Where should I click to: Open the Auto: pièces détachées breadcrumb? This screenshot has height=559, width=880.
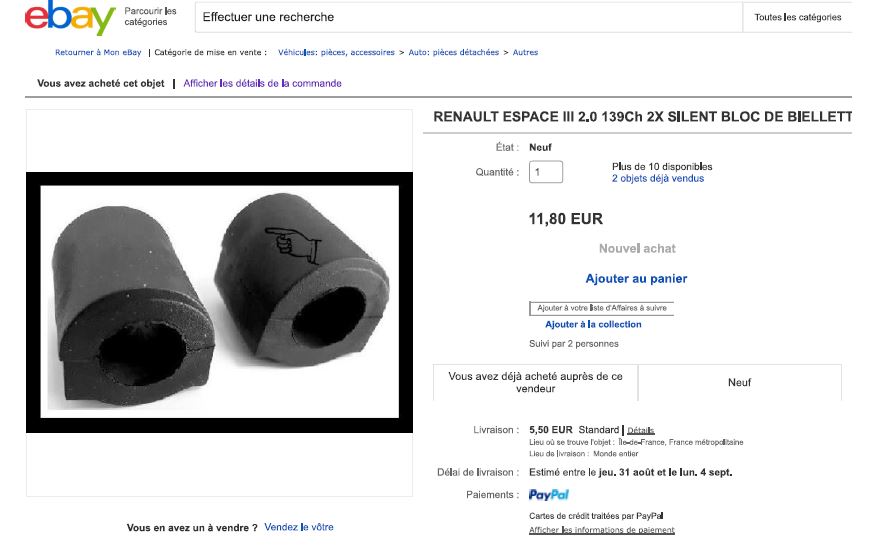tap(455, 52)
